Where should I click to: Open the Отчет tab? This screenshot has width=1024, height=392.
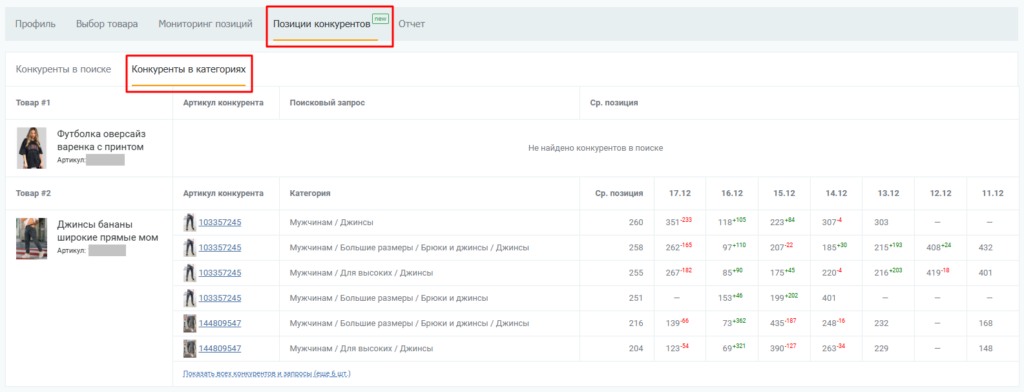(411, 24)
